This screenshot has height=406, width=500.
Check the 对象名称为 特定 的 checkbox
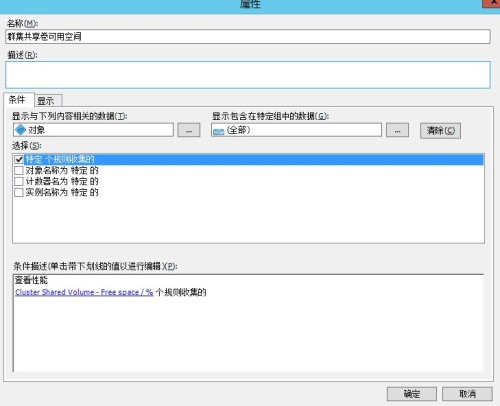click(x=19, y=170)
